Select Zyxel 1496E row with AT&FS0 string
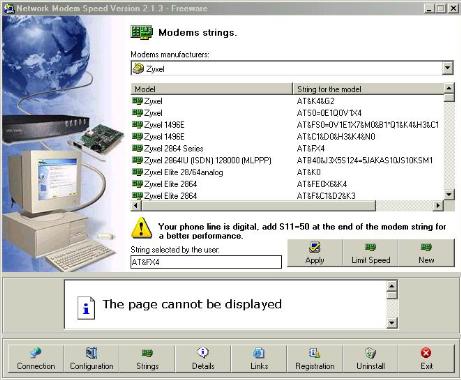The width and height of the screenshot is (461, 380). tap(288, 125)
